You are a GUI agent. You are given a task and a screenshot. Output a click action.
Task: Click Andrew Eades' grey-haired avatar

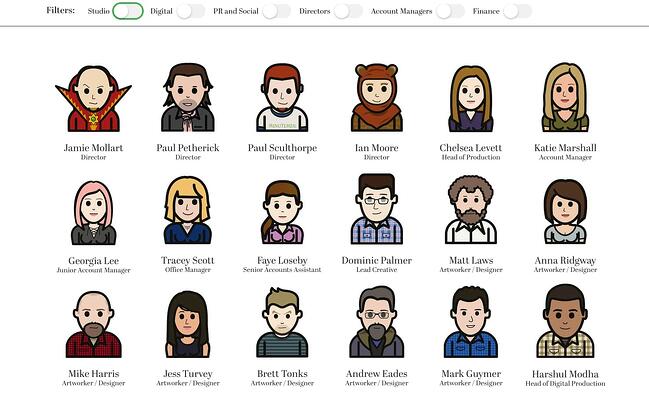tap(377, 322)
